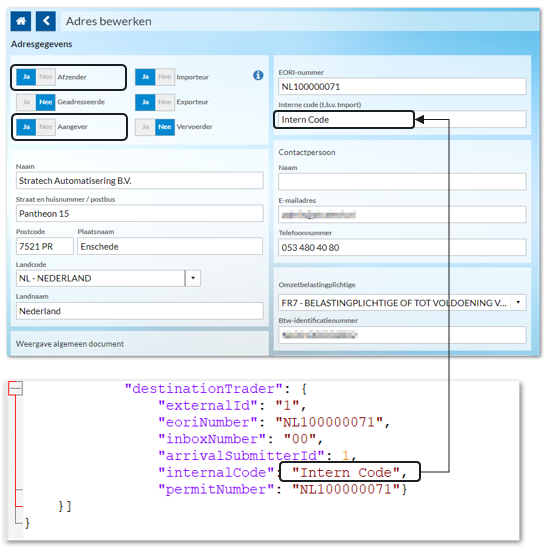Focus the EORI-nummer input field

(x=402, y=87)
